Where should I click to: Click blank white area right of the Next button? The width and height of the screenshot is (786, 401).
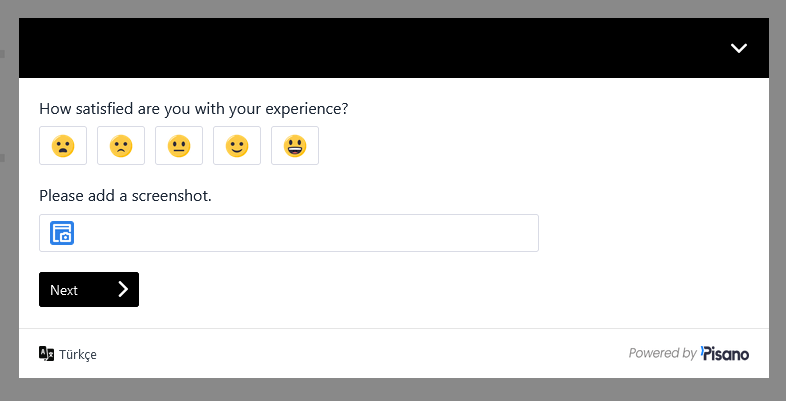point(450,290)
